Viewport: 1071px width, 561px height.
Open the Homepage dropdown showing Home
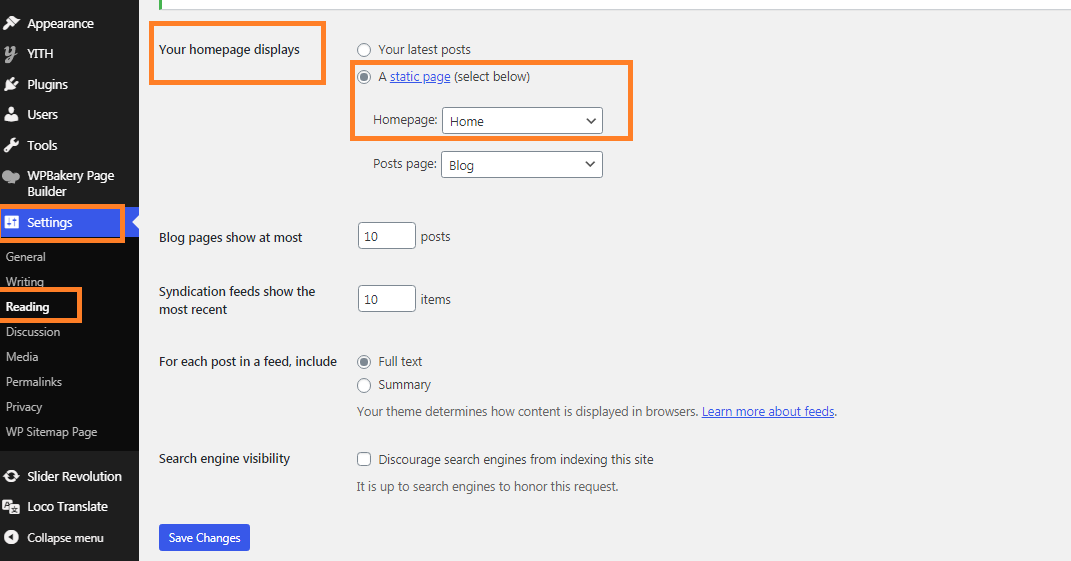522,121
